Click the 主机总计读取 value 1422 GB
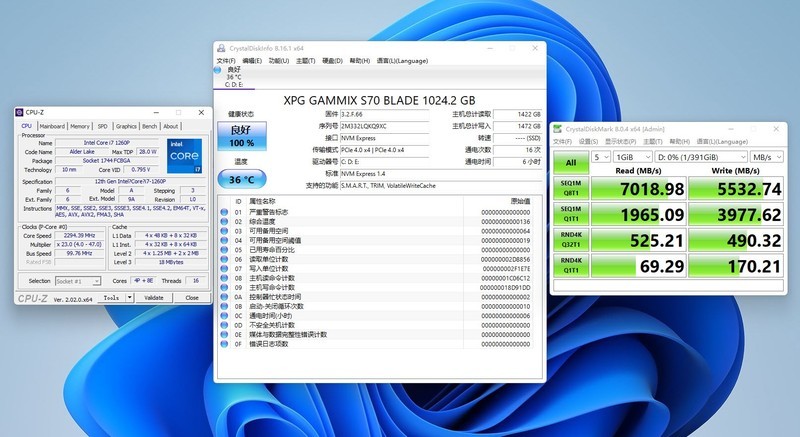This screenshot has height=437, width=800. point(517,115)
